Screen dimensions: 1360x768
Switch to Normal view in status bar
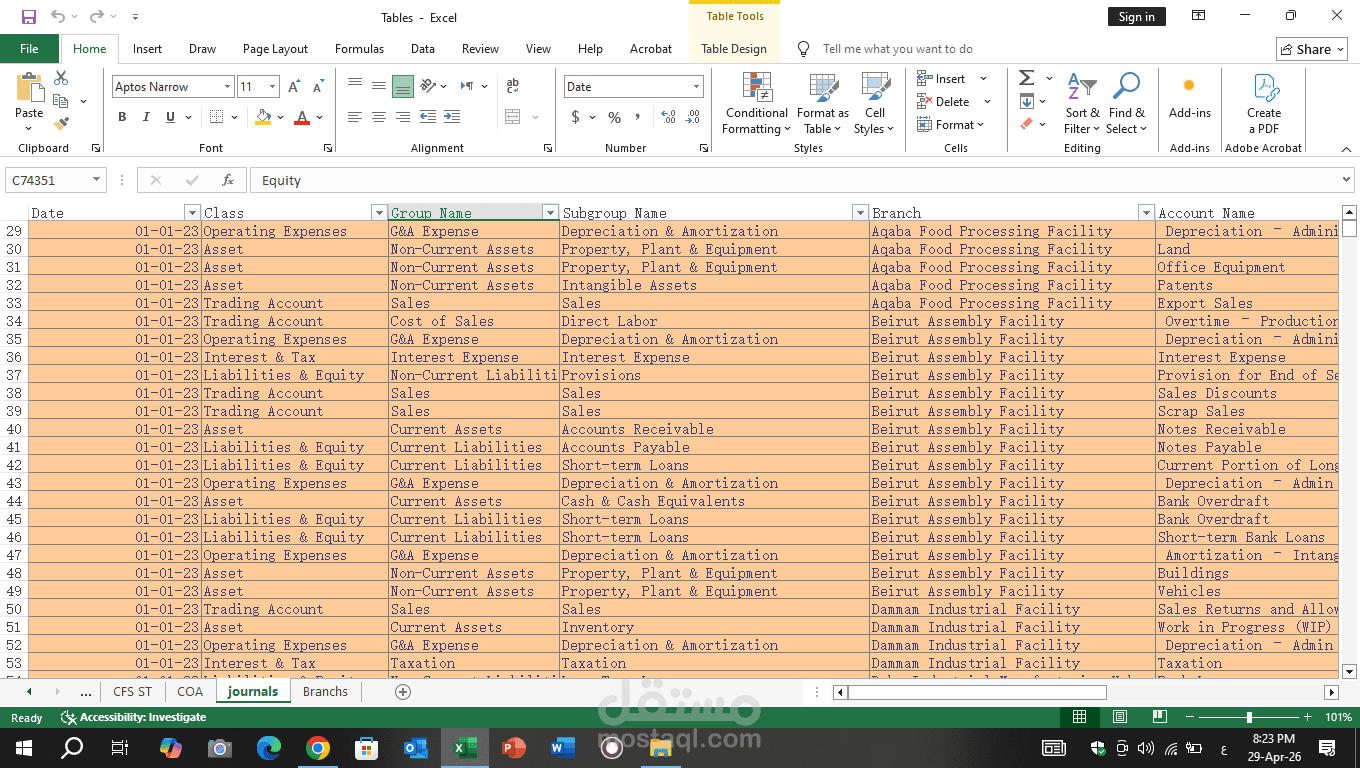coord(1079,717)
